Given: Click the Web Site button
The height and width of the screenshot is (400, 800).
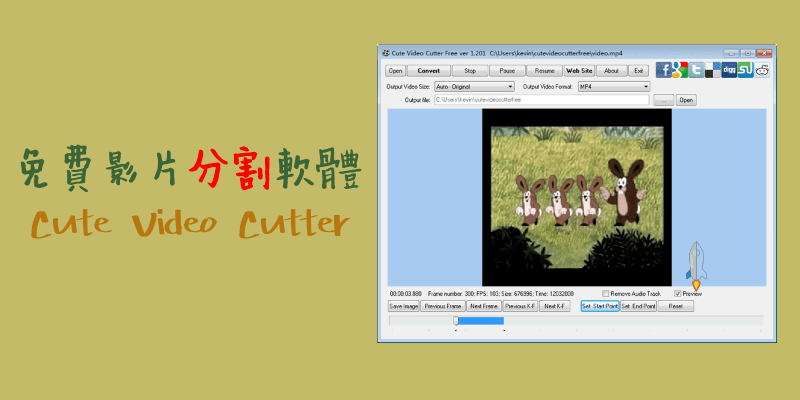Looking at the screenshot, I should click(x=579, y=71).
